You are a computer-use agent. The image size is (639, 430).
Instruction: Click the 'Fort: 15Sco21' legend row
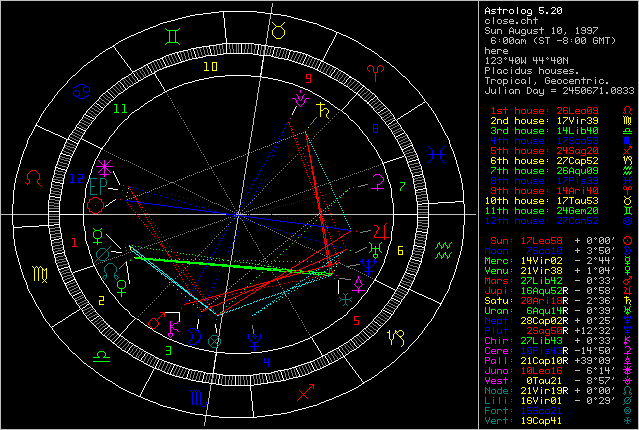coord(559,411)
